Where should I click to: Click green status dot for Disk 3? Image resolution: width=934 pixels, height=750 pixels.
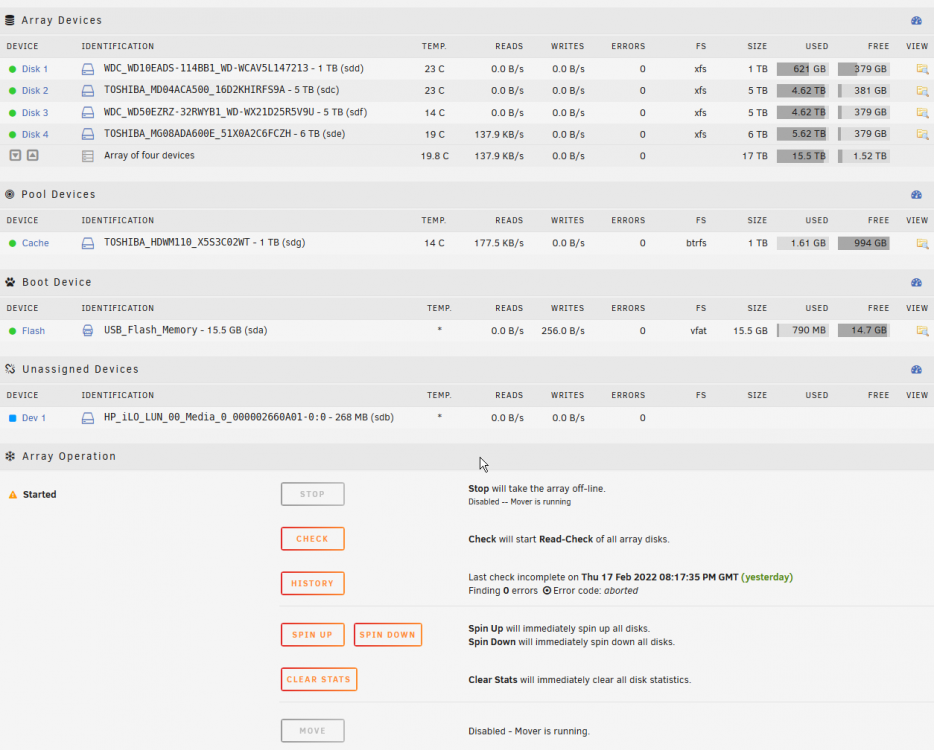pyautogui.click(x=12, y=113)
